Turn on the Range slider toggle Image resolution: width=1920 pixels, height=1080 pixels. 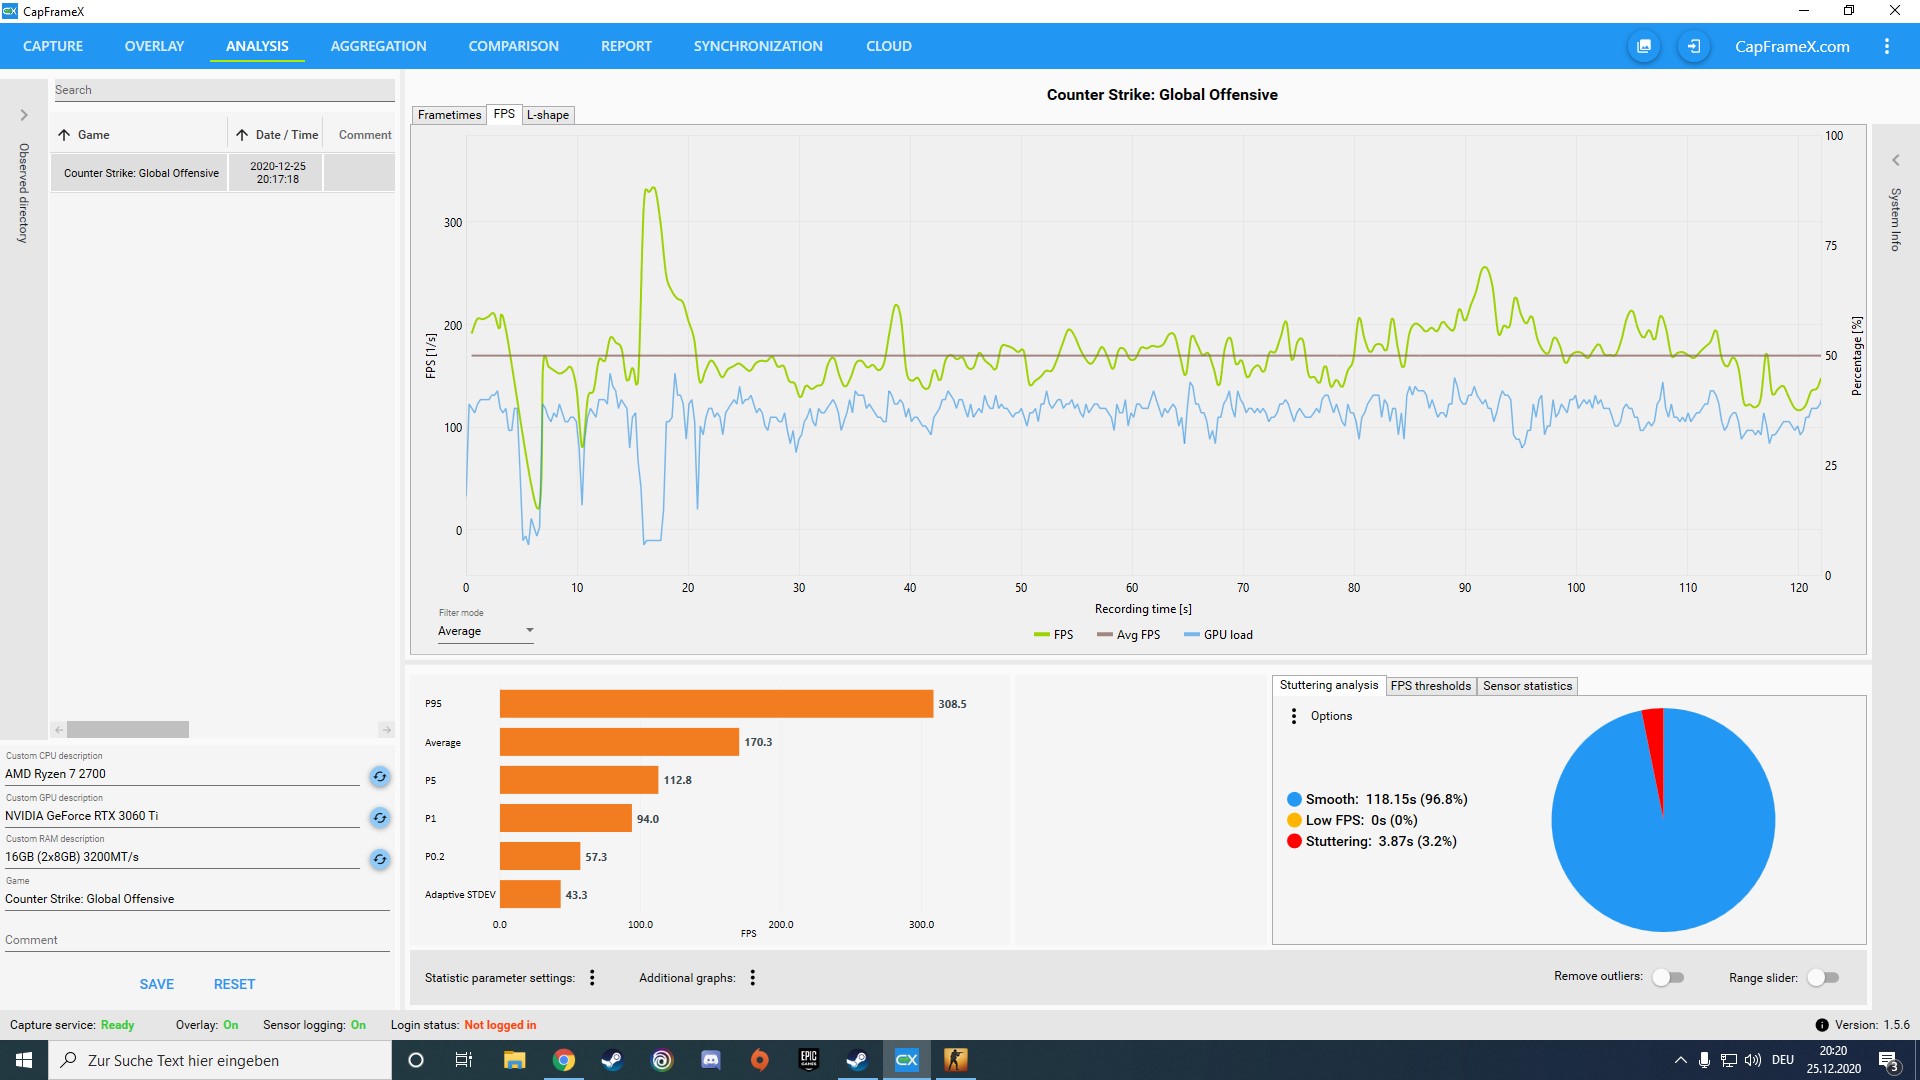pos(1822,977)
